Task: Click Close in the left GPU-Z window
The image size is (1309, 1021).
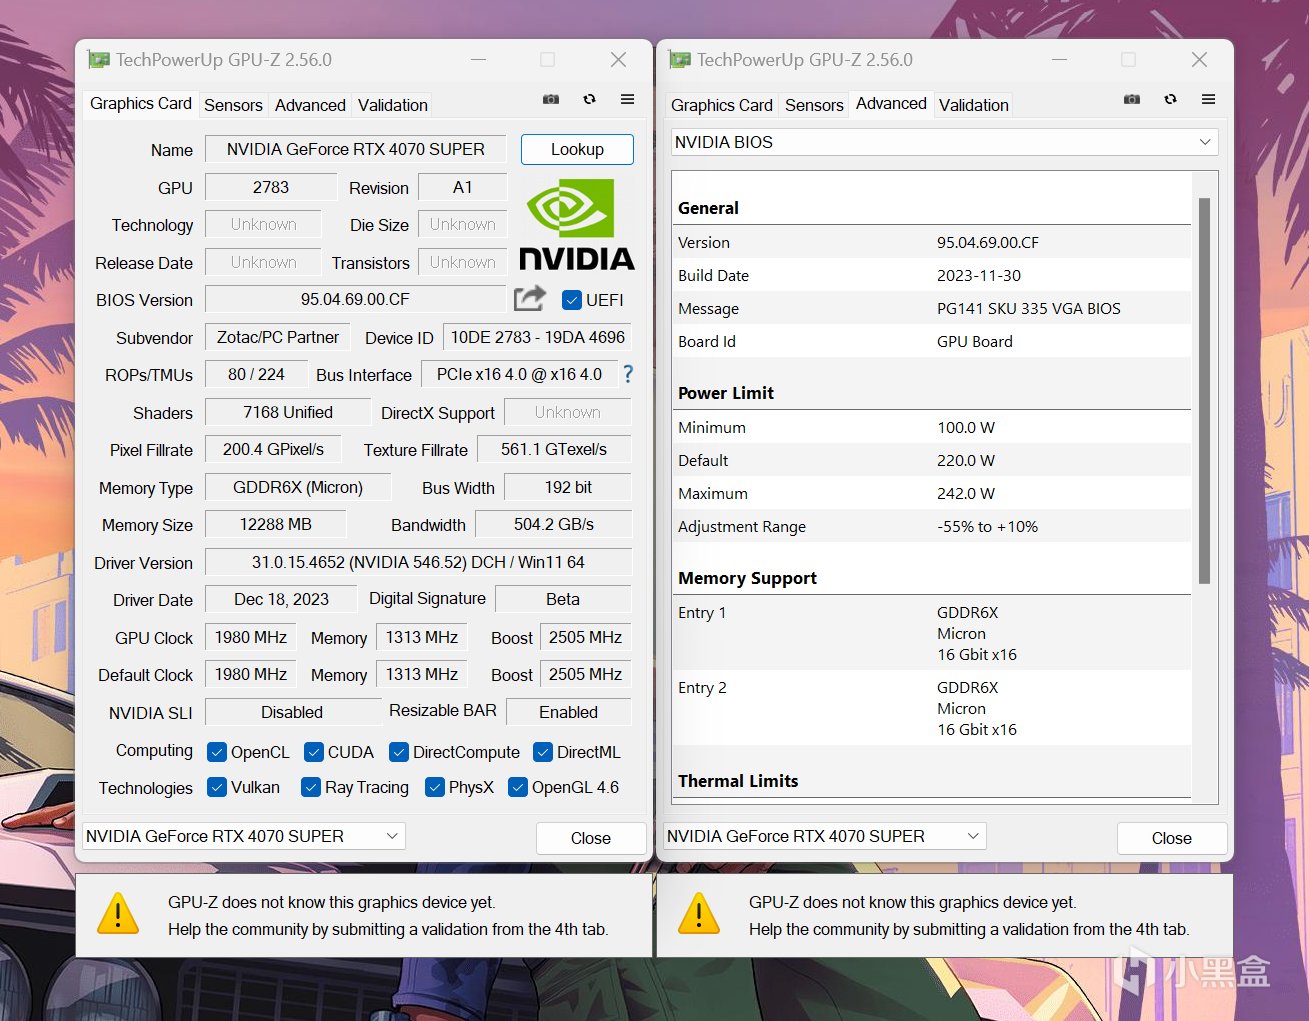Action: click(590, 838)
